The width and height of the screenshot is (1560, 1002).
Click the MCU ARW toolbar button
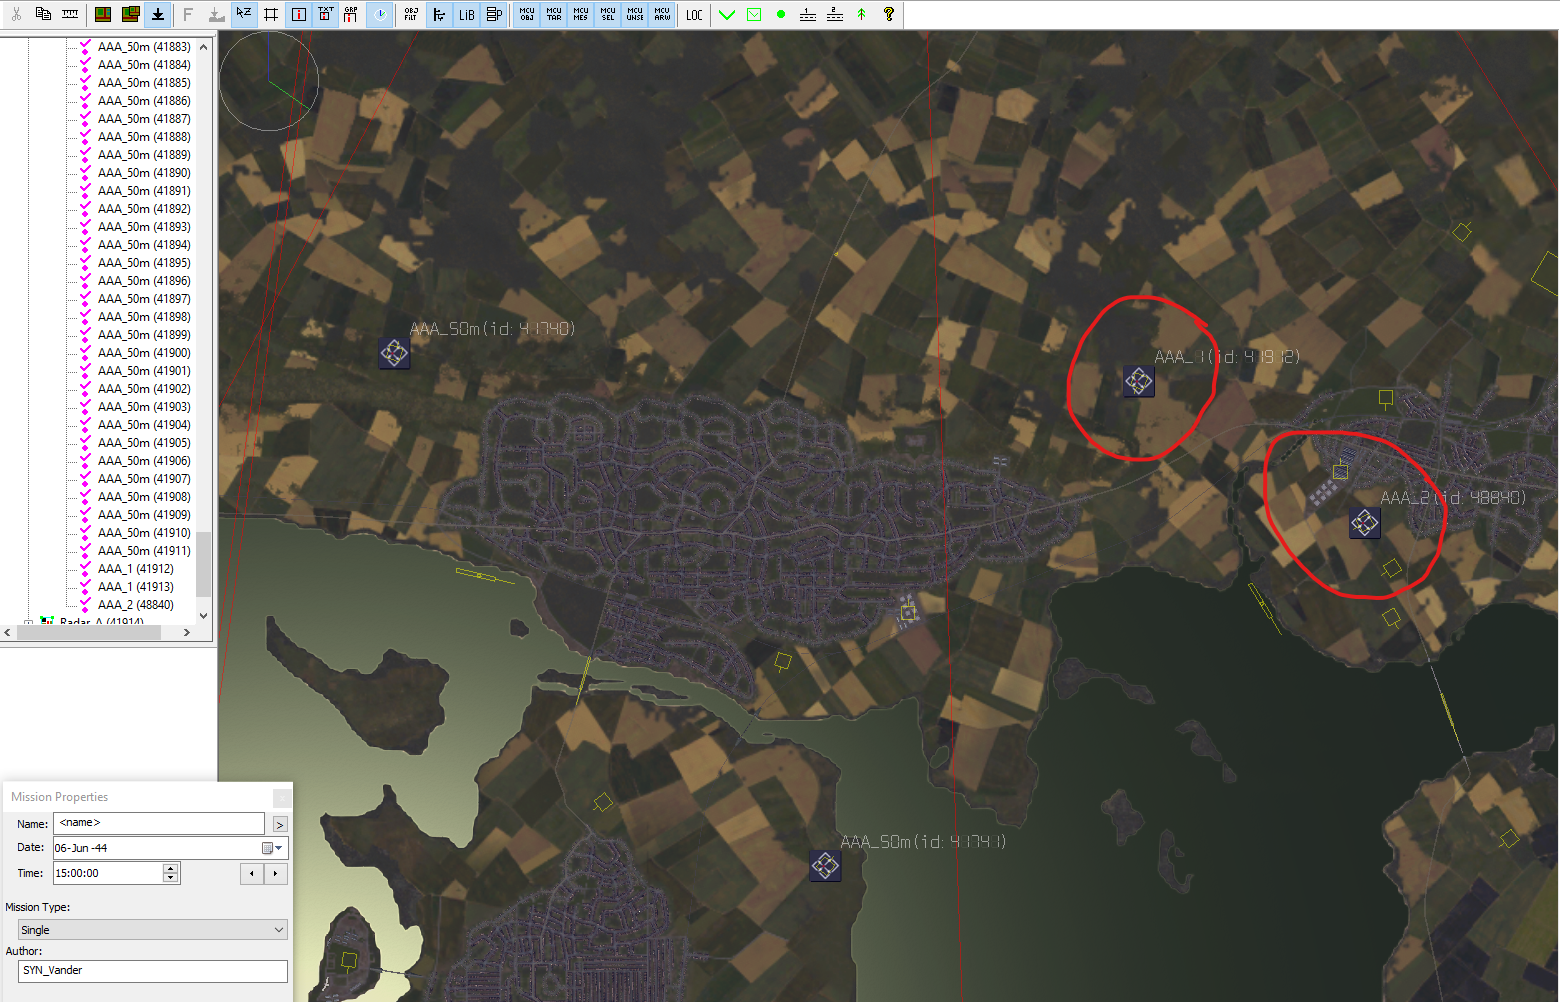pyautogui.click(x=662, y=14)
